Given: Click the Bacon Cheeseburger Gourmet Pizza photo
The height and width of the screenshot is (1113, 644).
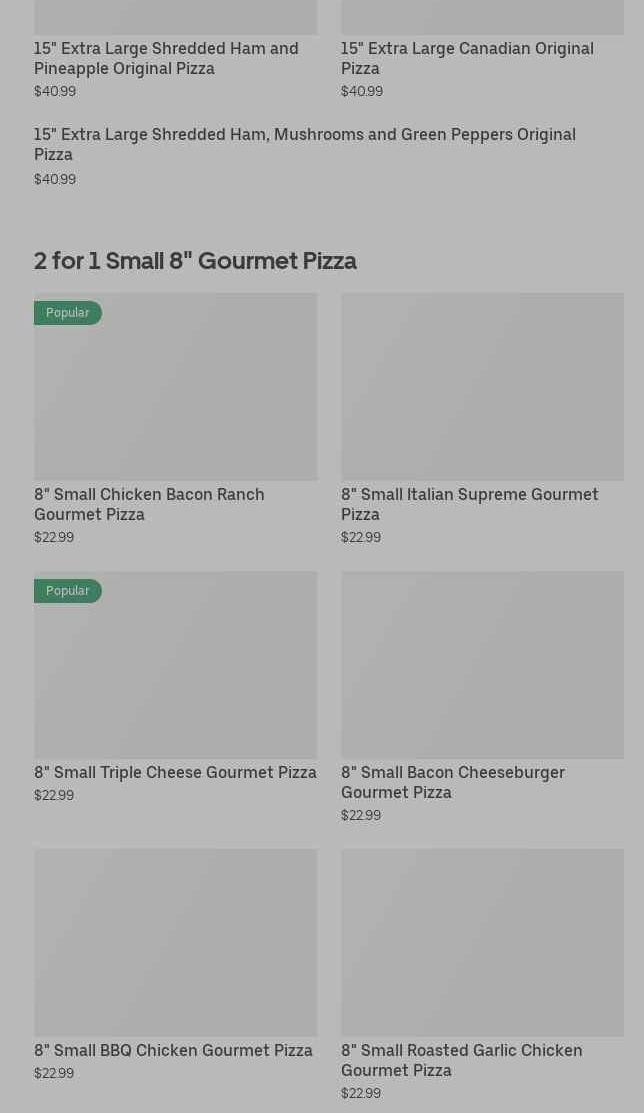Looking at the screenshot, I should click(482, 664).
